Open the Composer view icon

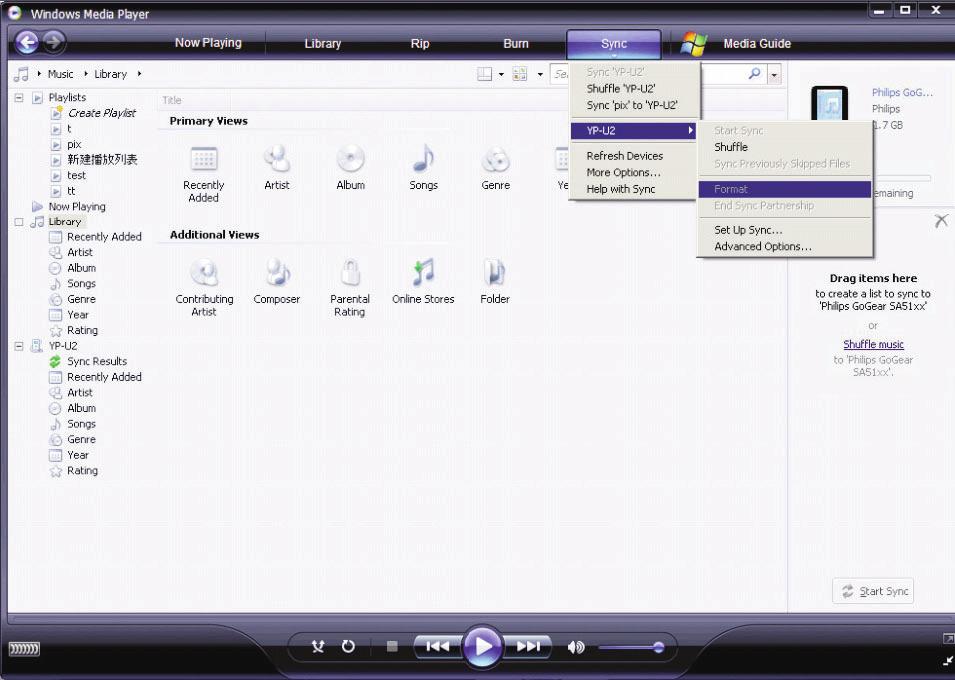277,272
